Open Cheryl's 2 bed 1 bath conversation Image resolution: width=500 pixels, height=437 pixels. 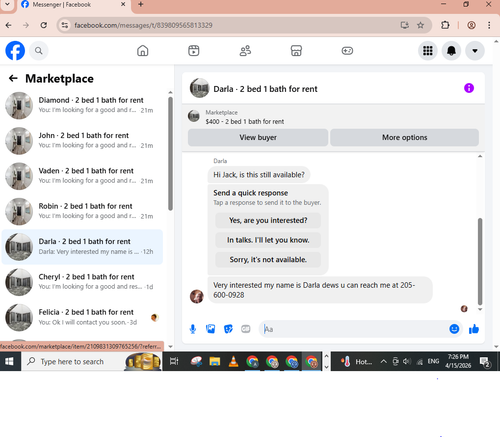pos(82,282)
